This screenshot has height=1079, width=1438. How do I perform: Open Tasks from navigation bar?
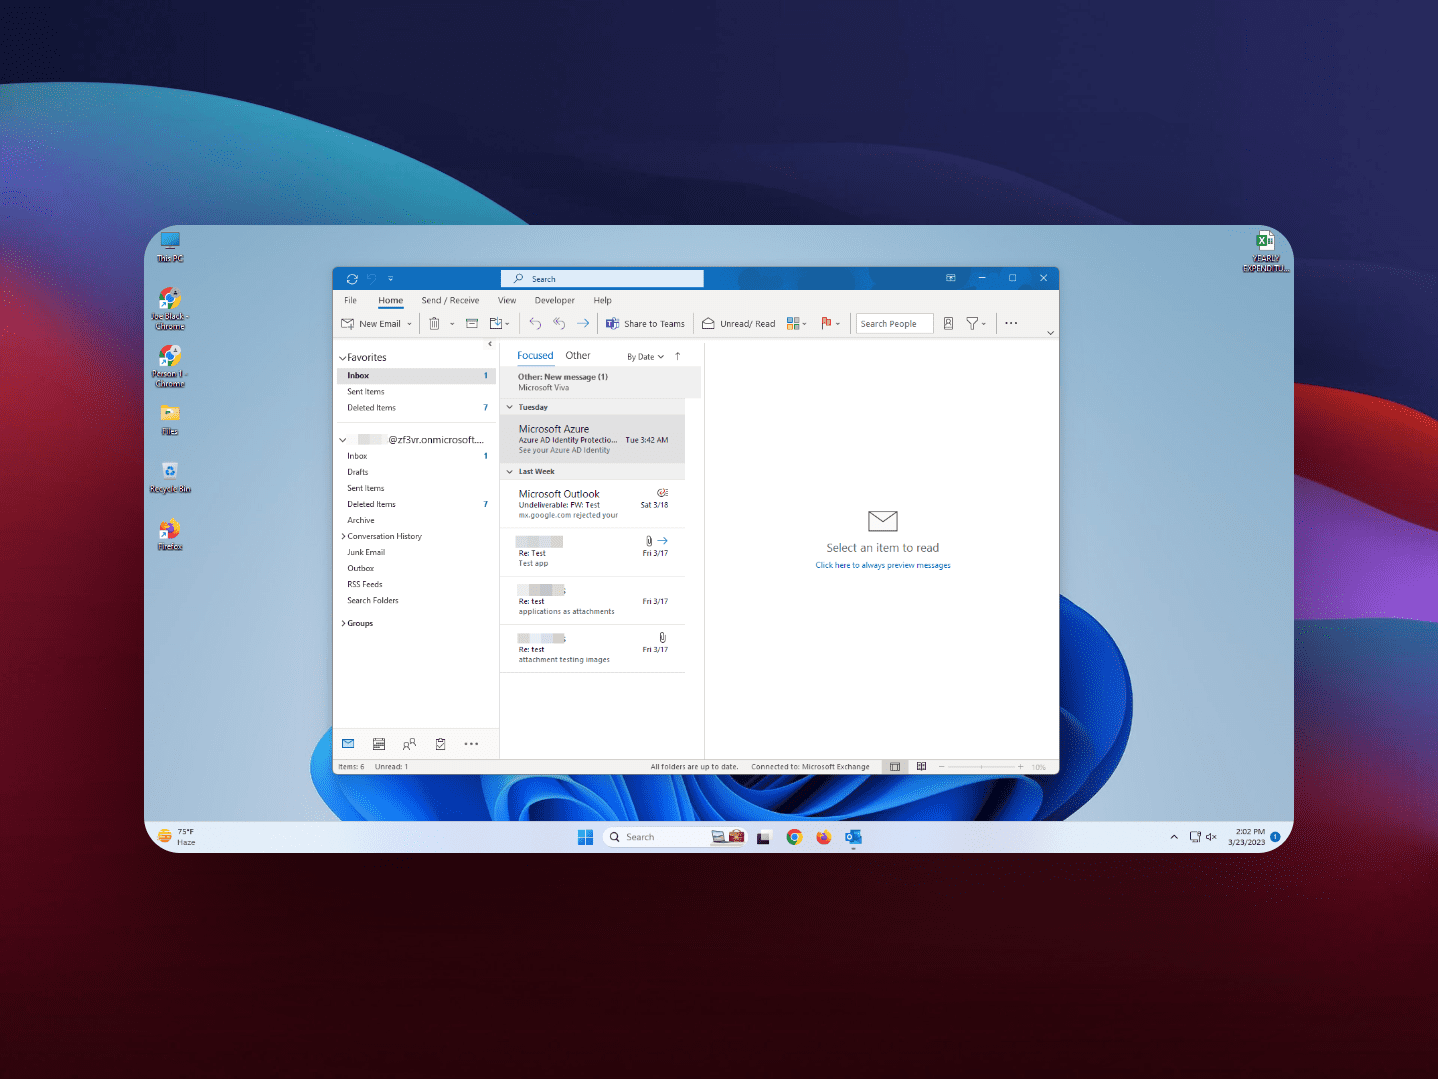click(440, 744)
